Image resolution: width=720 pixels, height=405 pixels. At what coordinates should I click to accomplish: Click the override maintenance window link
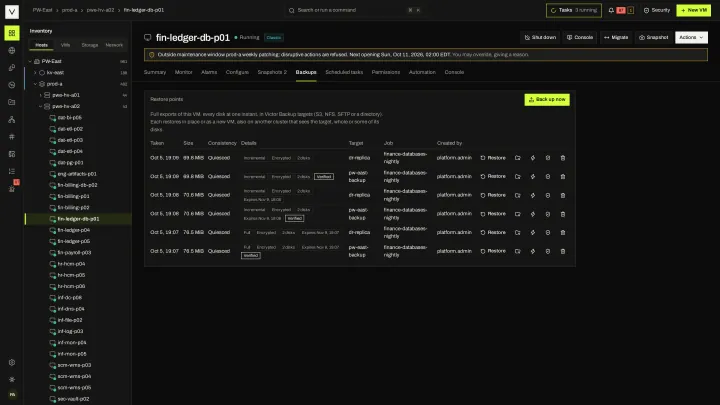490,55
